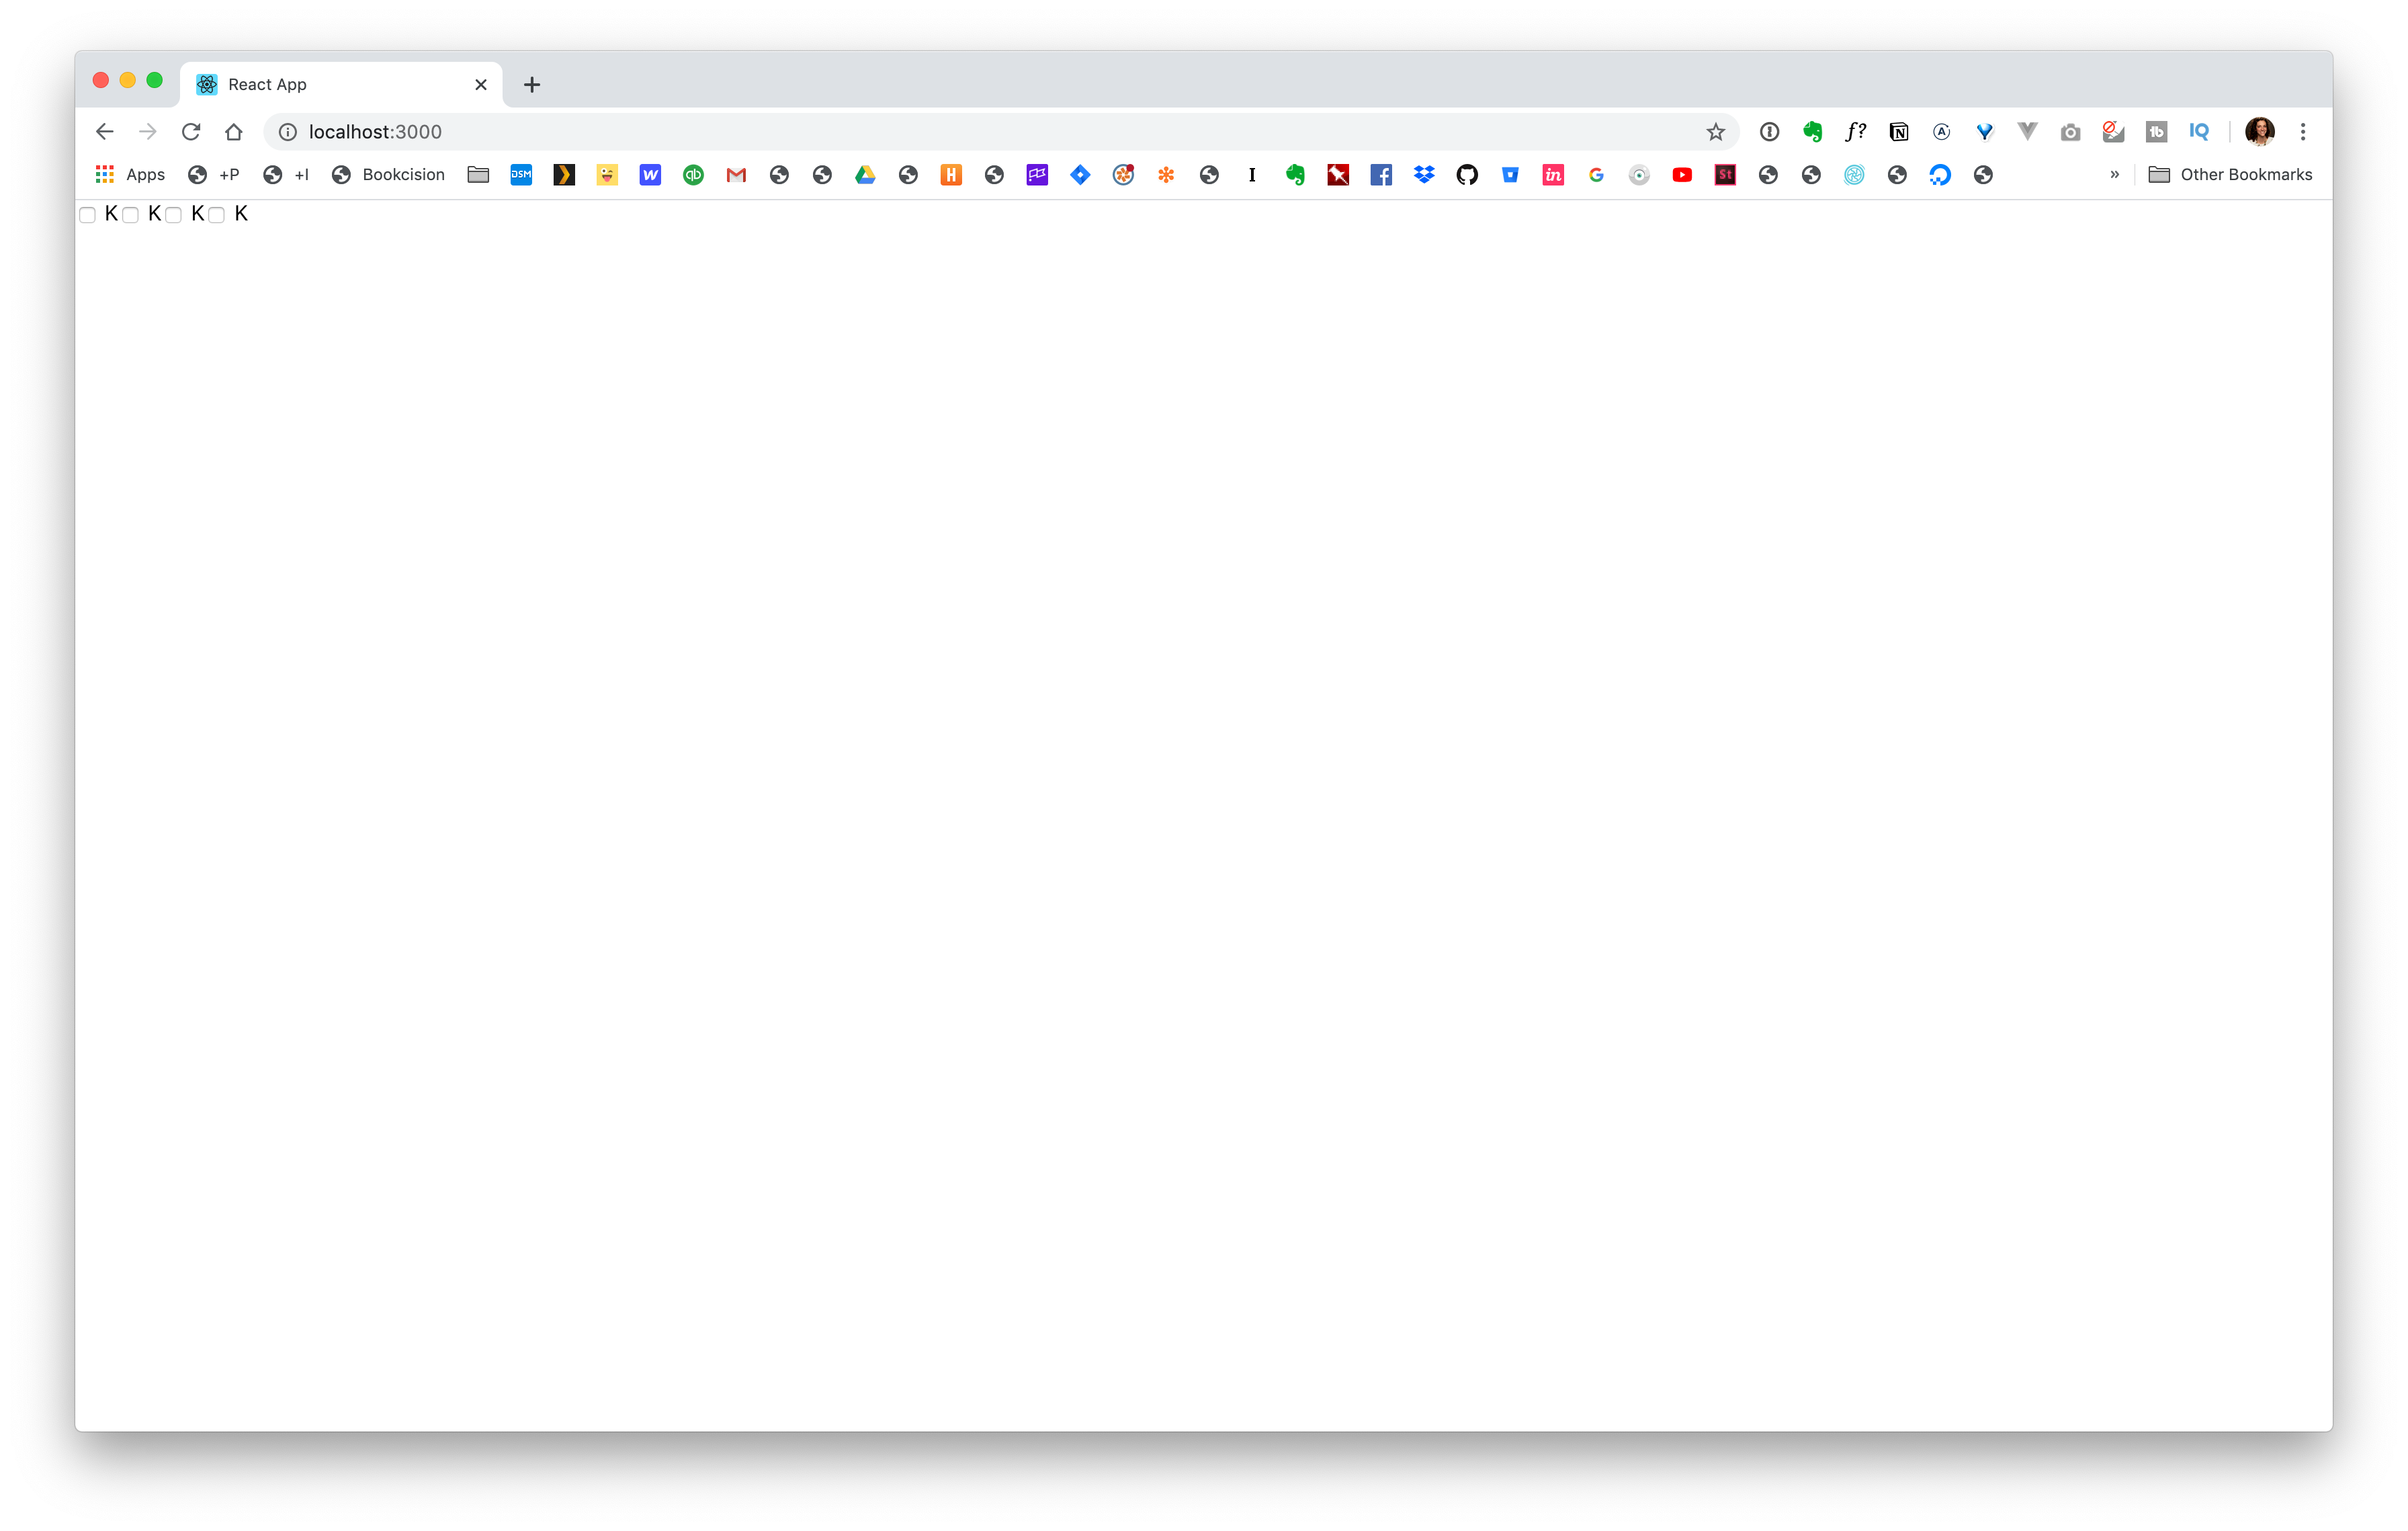Screen dimensions: 2408x1531
Task: Open the Google bookmark icon
Action: pos(1594,174)
